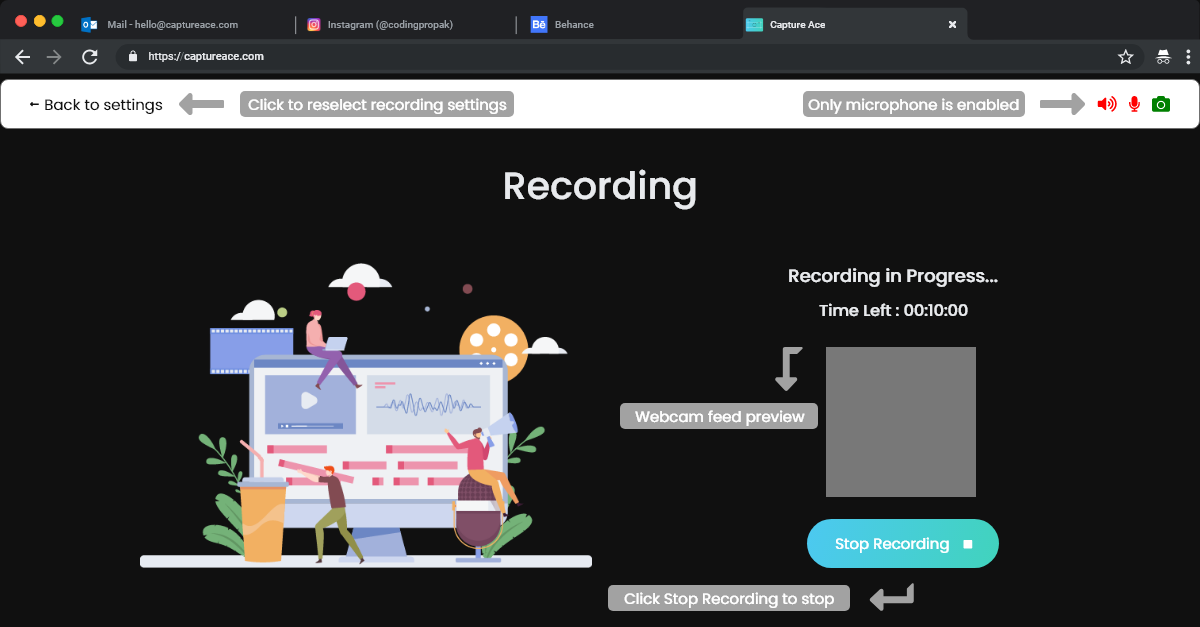Click the padlock site security icon
Image resolution: width=1200 pixels, height=627 pixels.
[132, 57]
